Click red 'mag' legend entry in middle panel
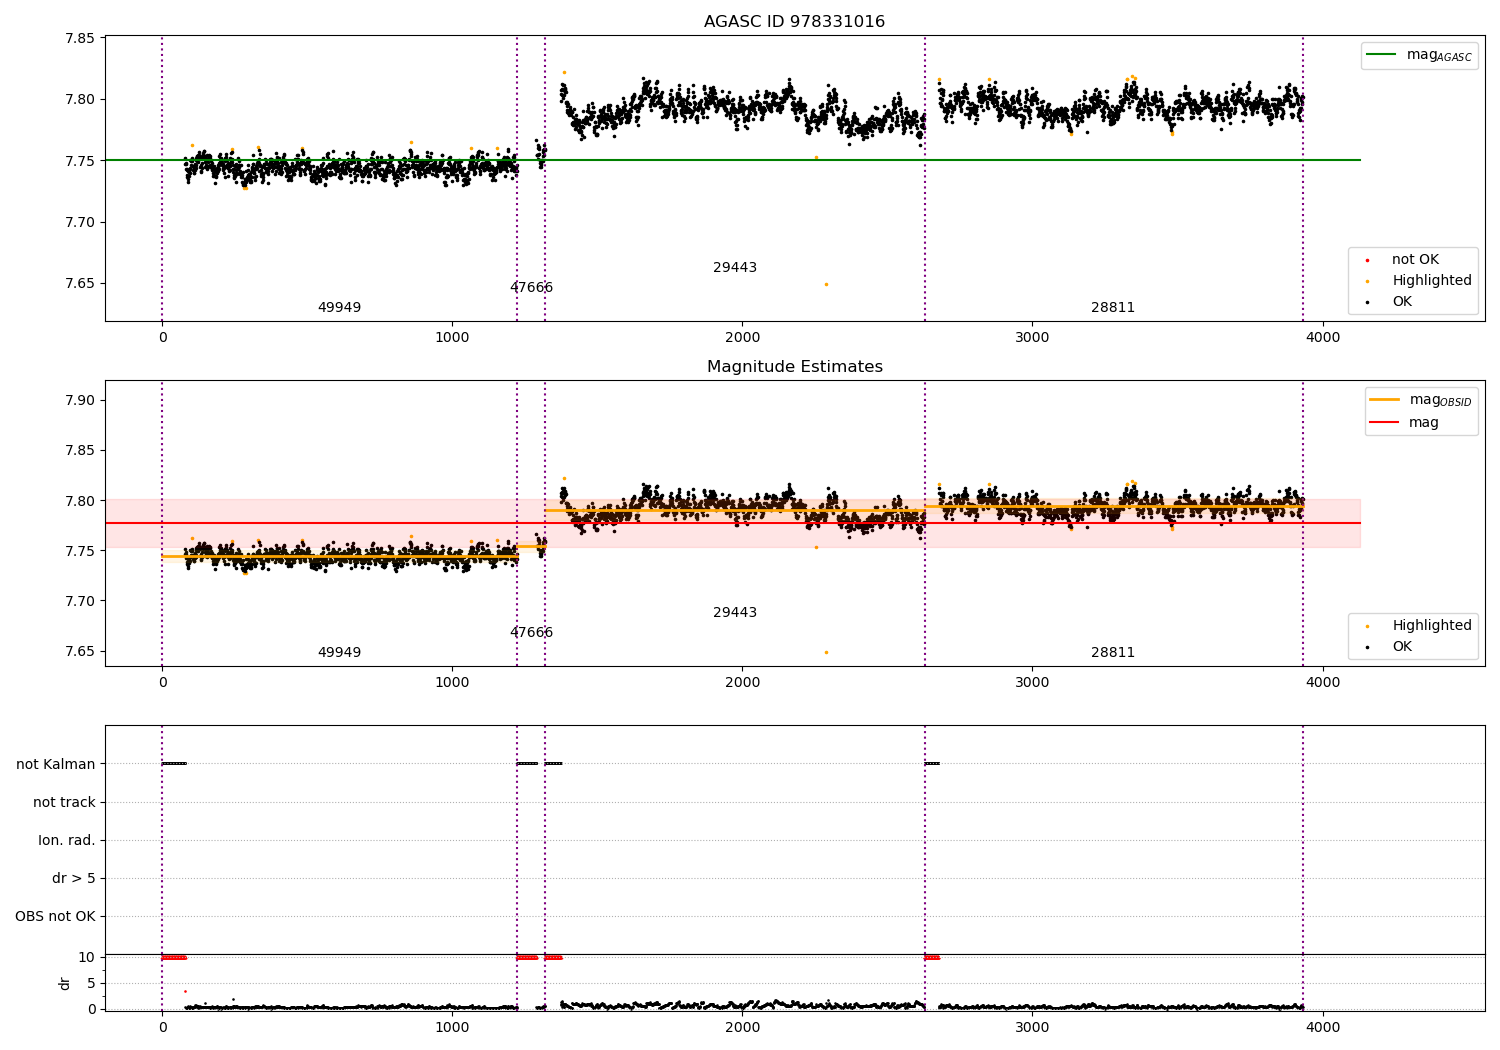 [x=1405, y=422]
